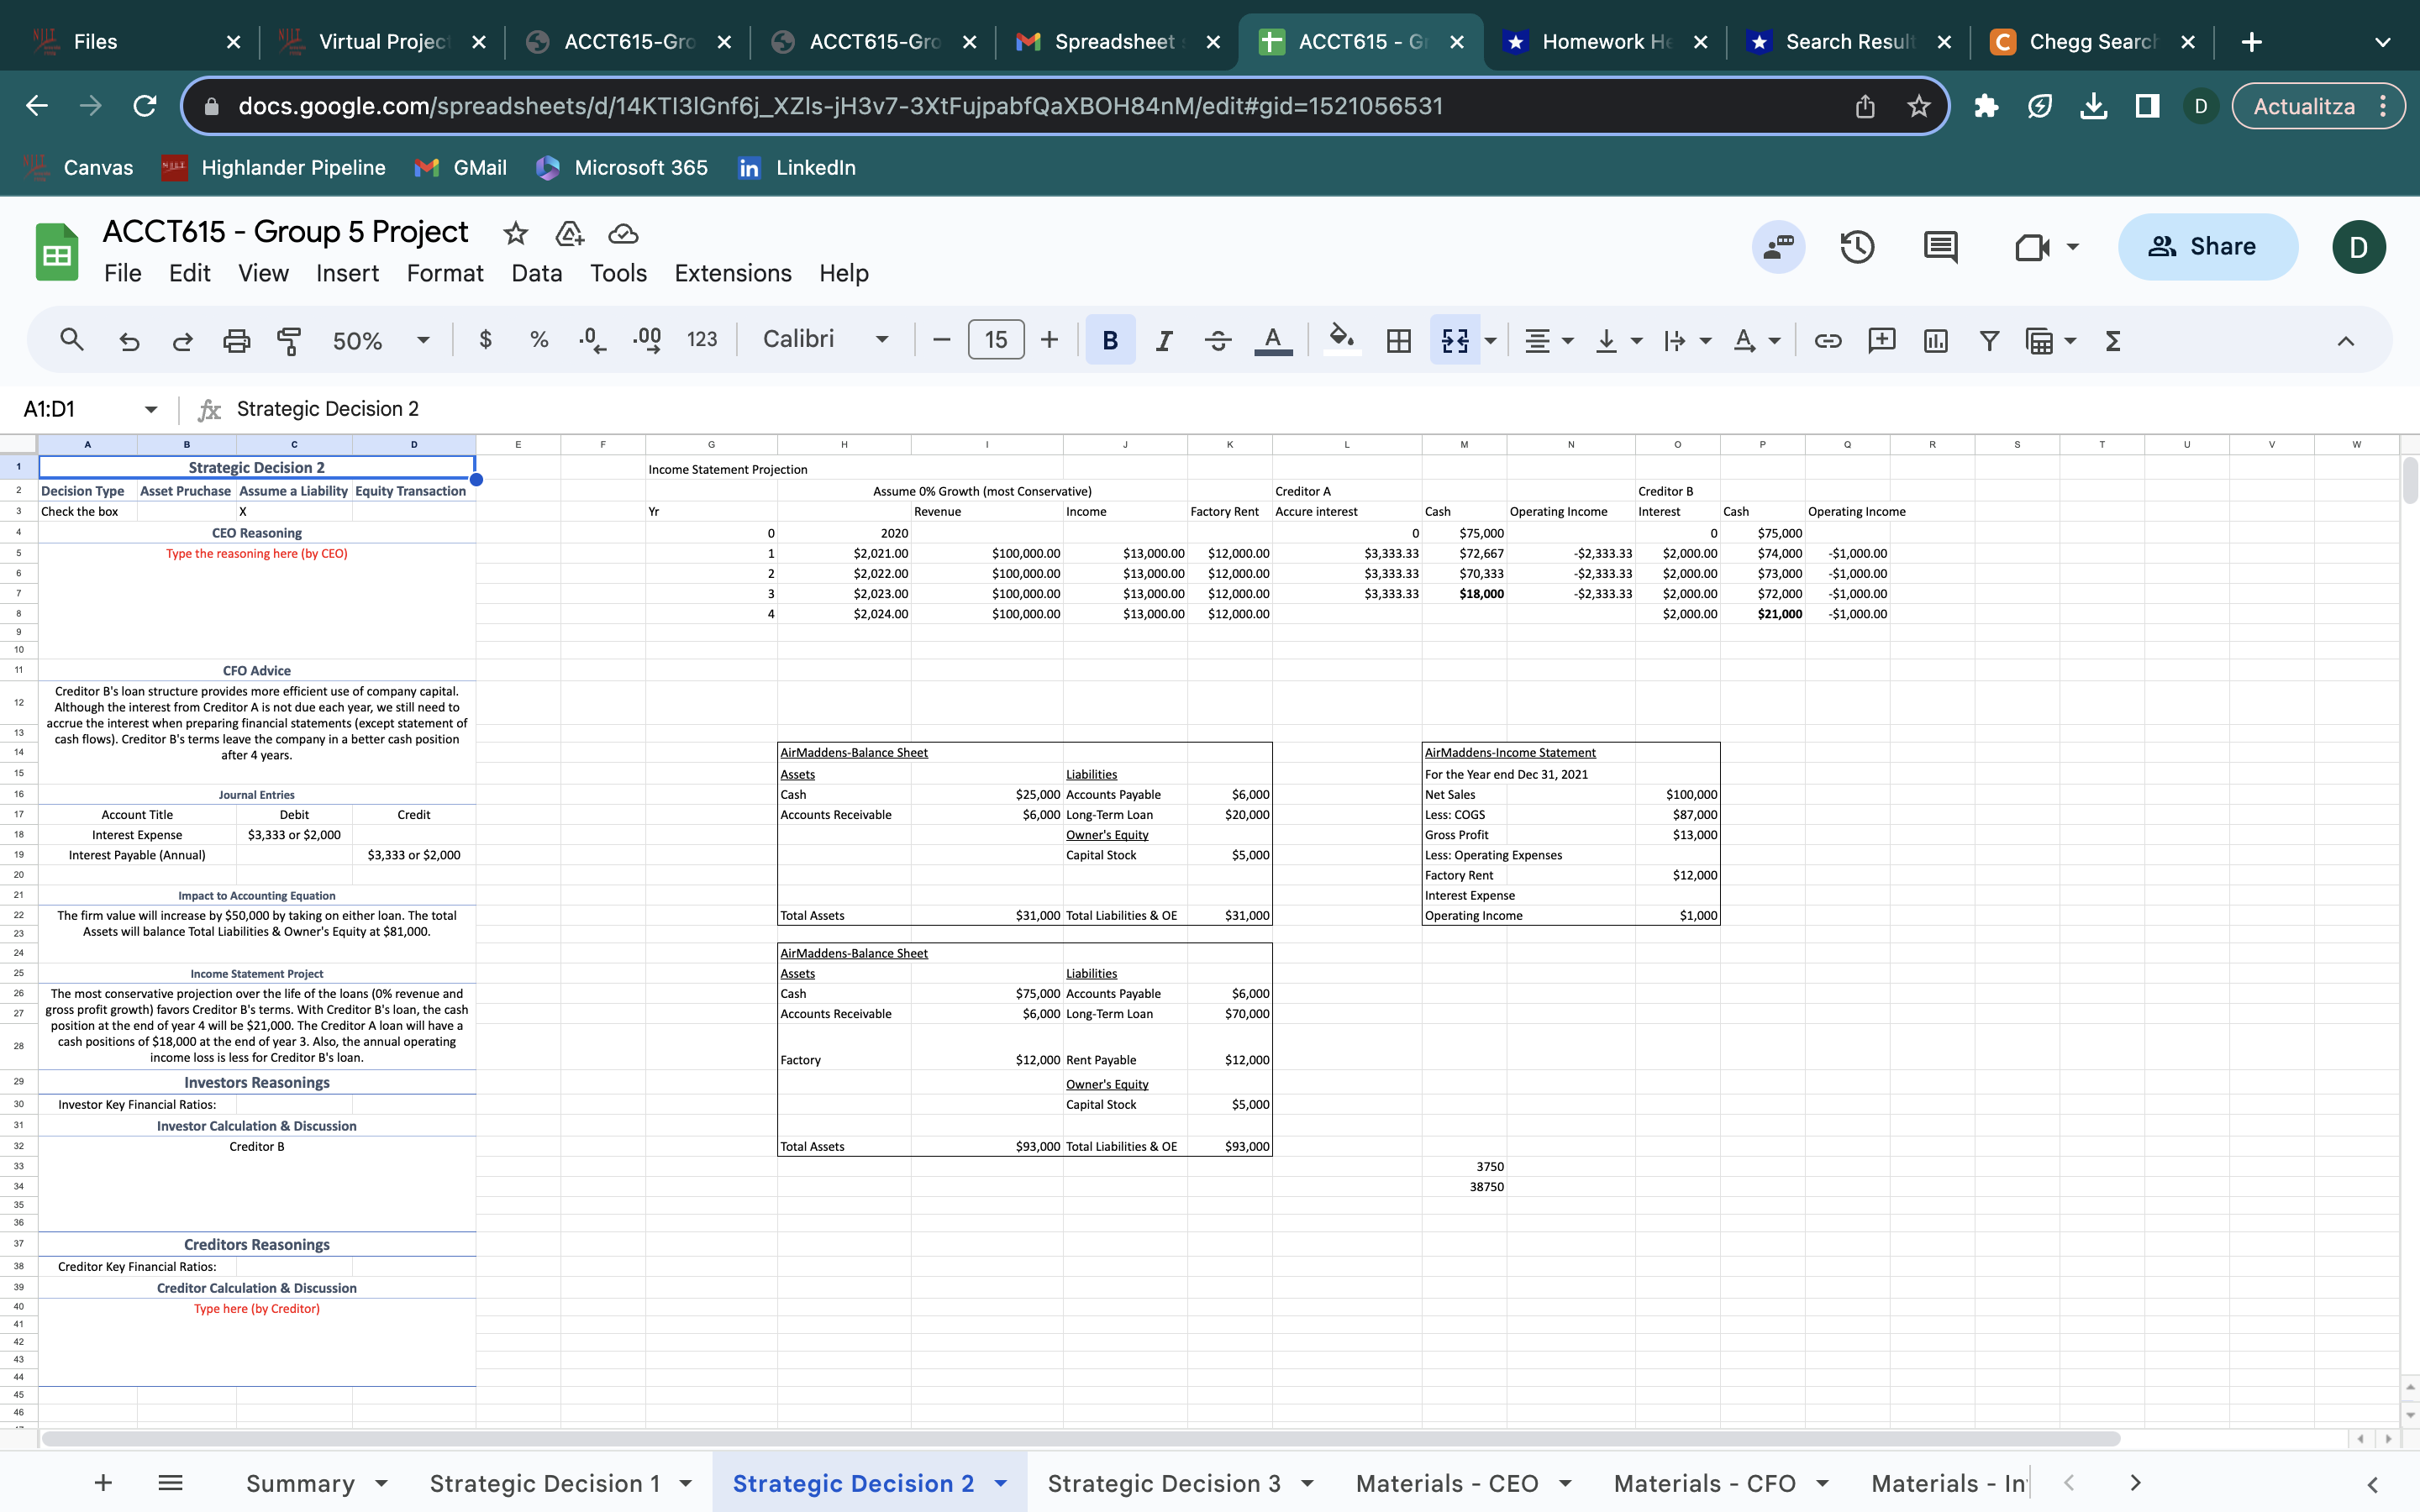This screenshot has width=2420, height=1512.
Task: Apply strikethrough to selected text
Action: click(x=1217, y=340)
